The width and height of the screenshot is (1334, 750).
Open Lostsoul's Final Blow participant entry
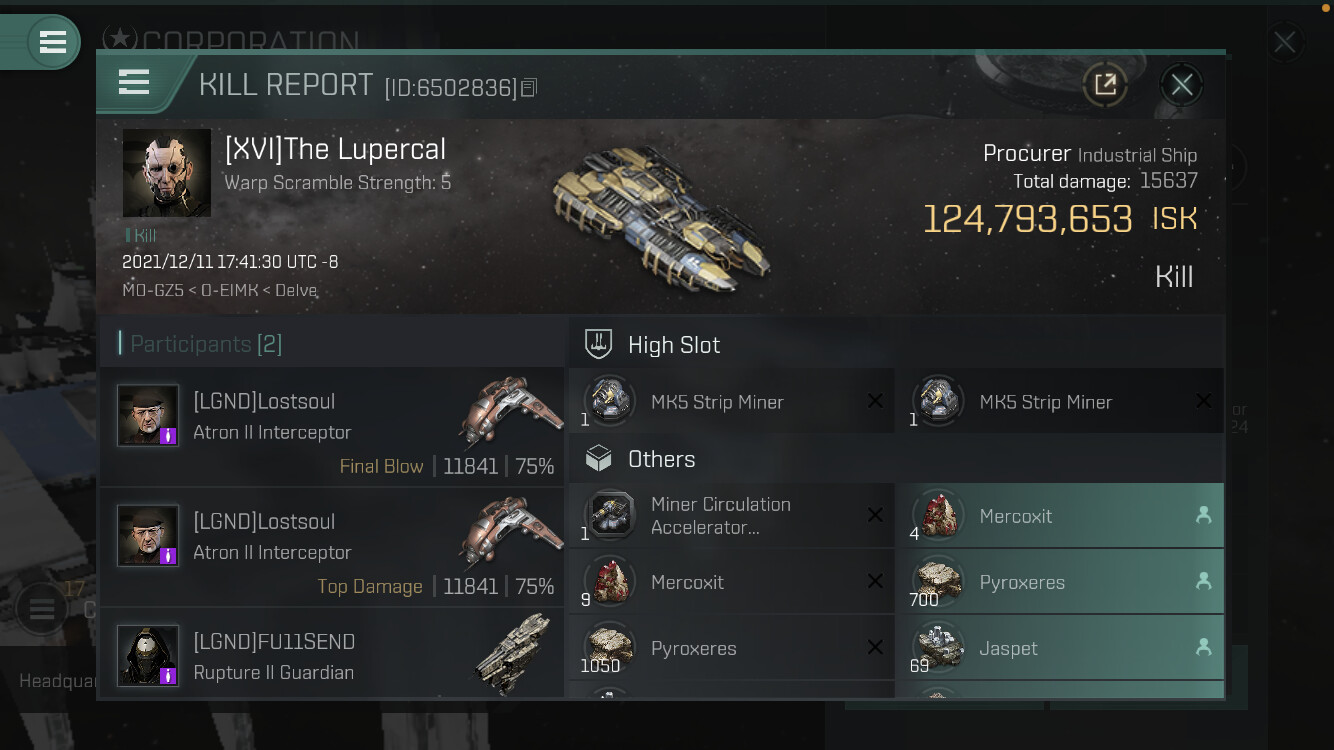332,425
